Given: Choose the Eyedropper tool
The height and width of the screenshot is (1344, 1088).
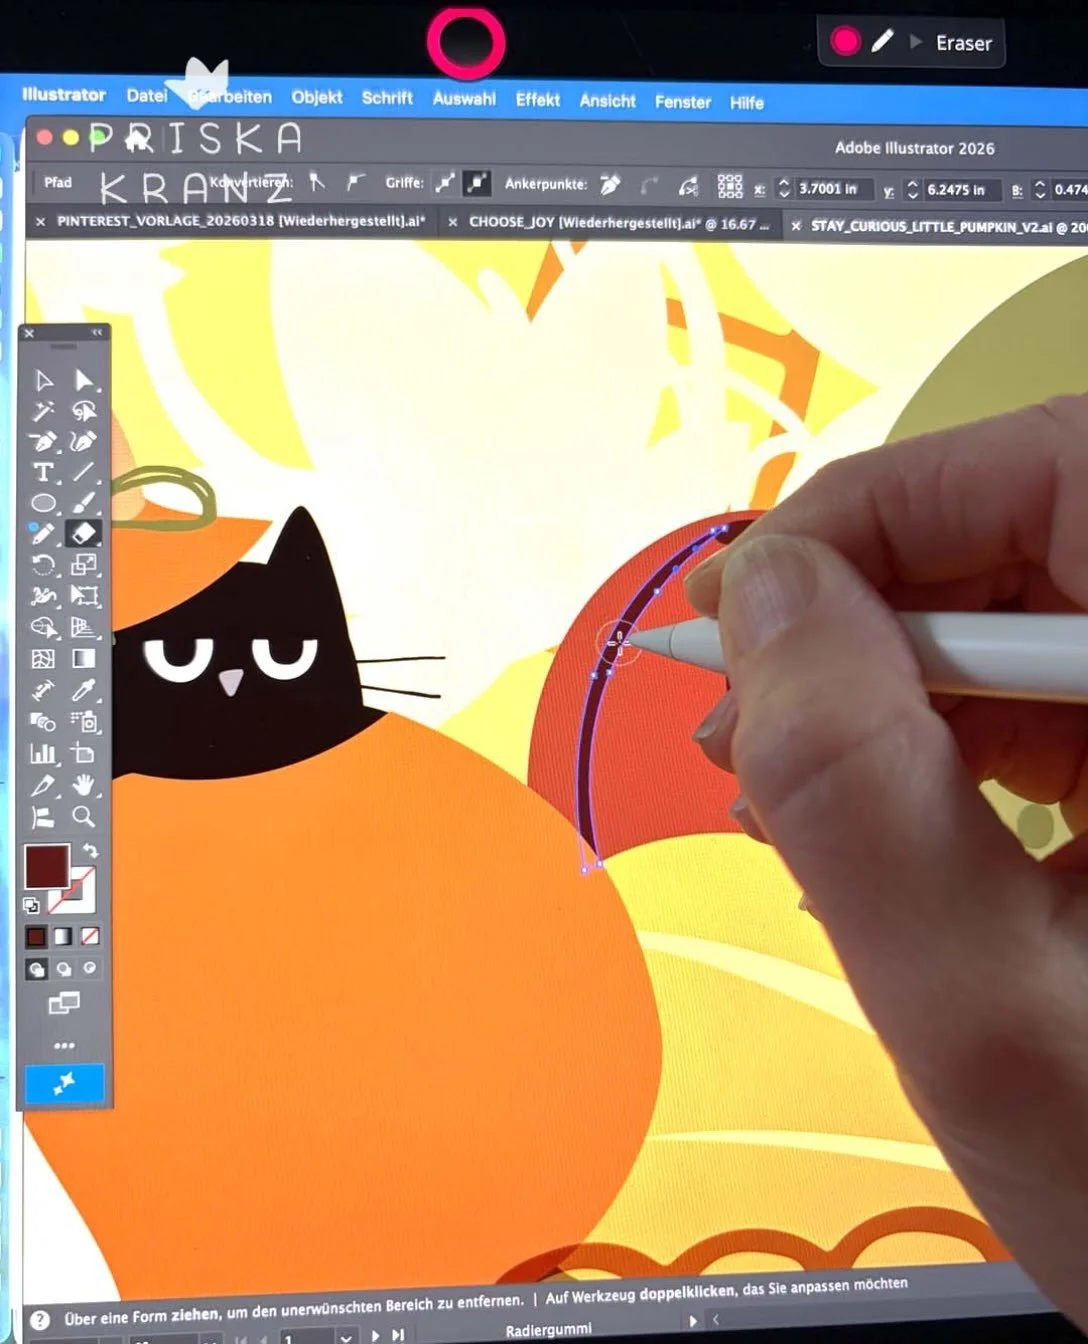Looking at the screenshot, I should [x=84, y=690].
